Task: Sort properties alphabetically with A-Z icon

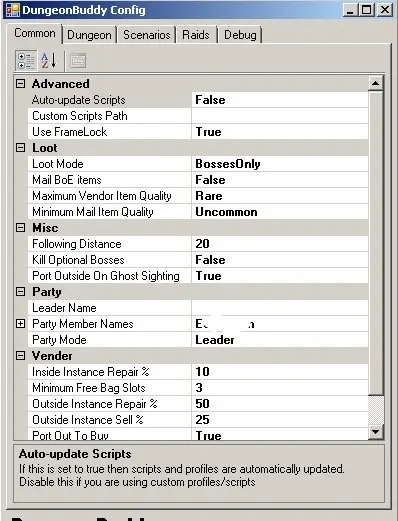Action: pos(49,60)
